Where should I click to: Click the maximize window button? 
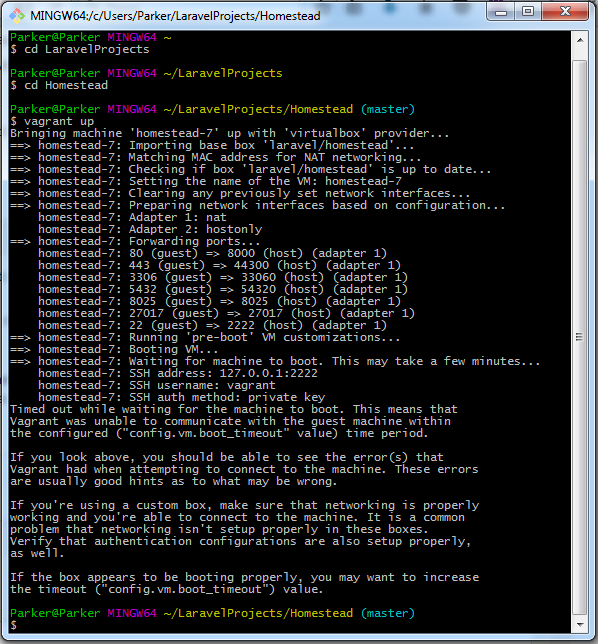[x=528, y=12]
